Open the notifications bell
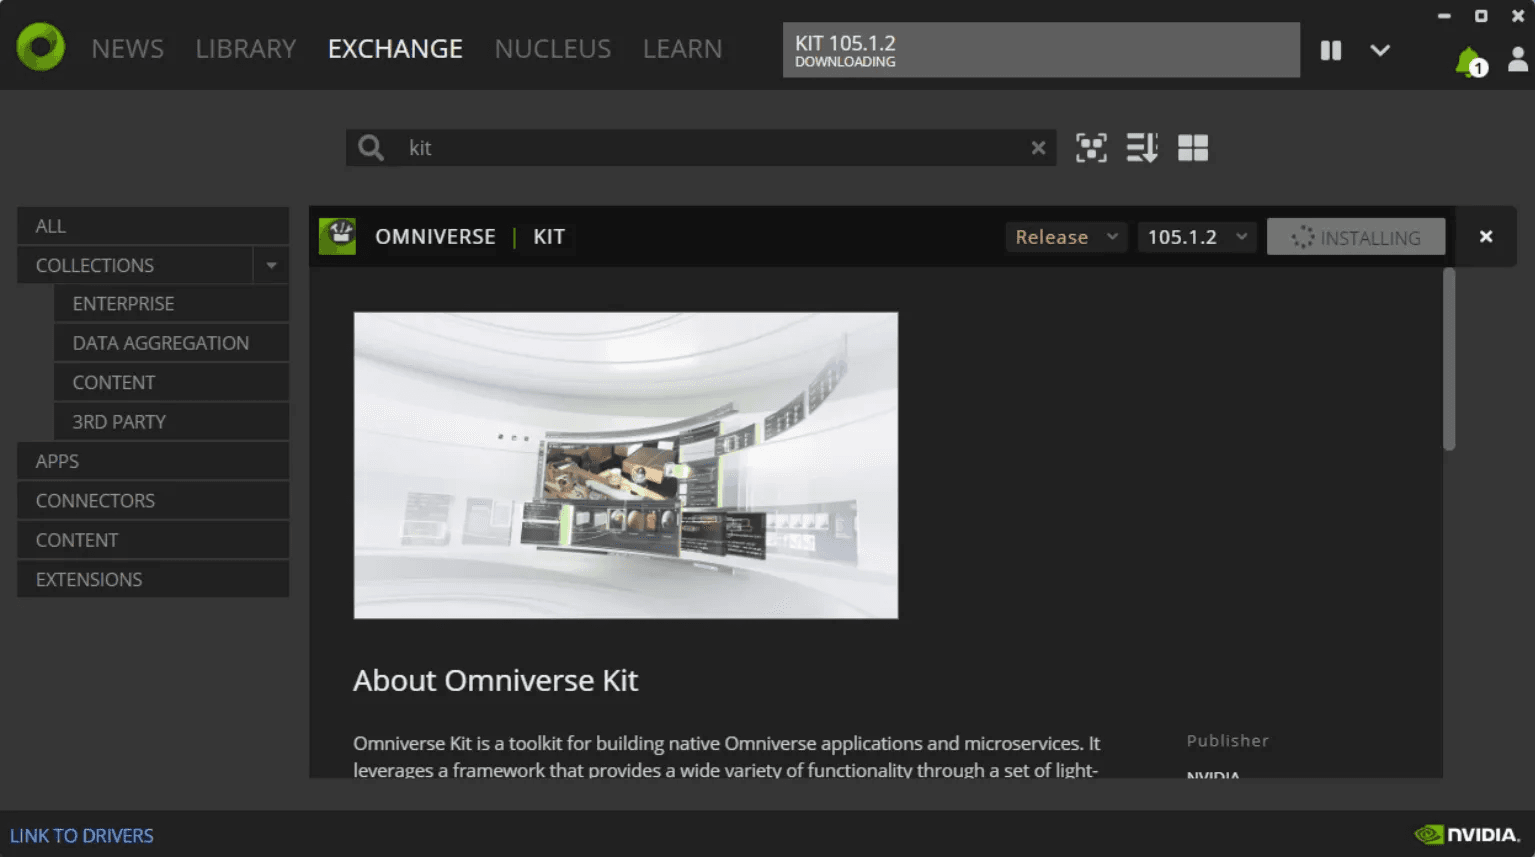 tap(1468, 62)
